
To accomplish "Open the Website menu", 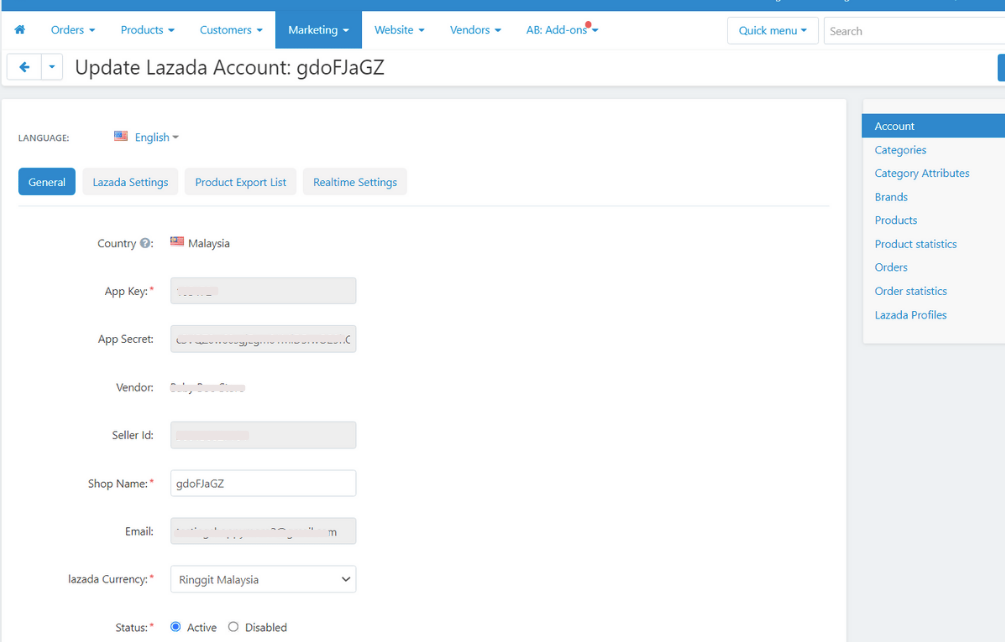I will [x=399, y=29].
